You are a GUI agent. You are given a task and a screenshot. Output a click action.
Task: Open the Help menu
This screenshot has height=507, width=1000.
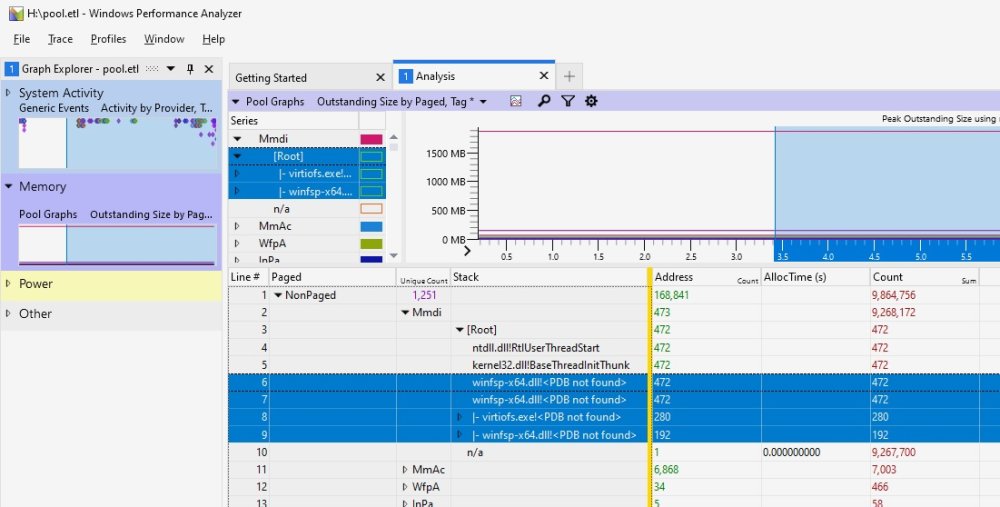pyautogui.click(x=214, y=39)
